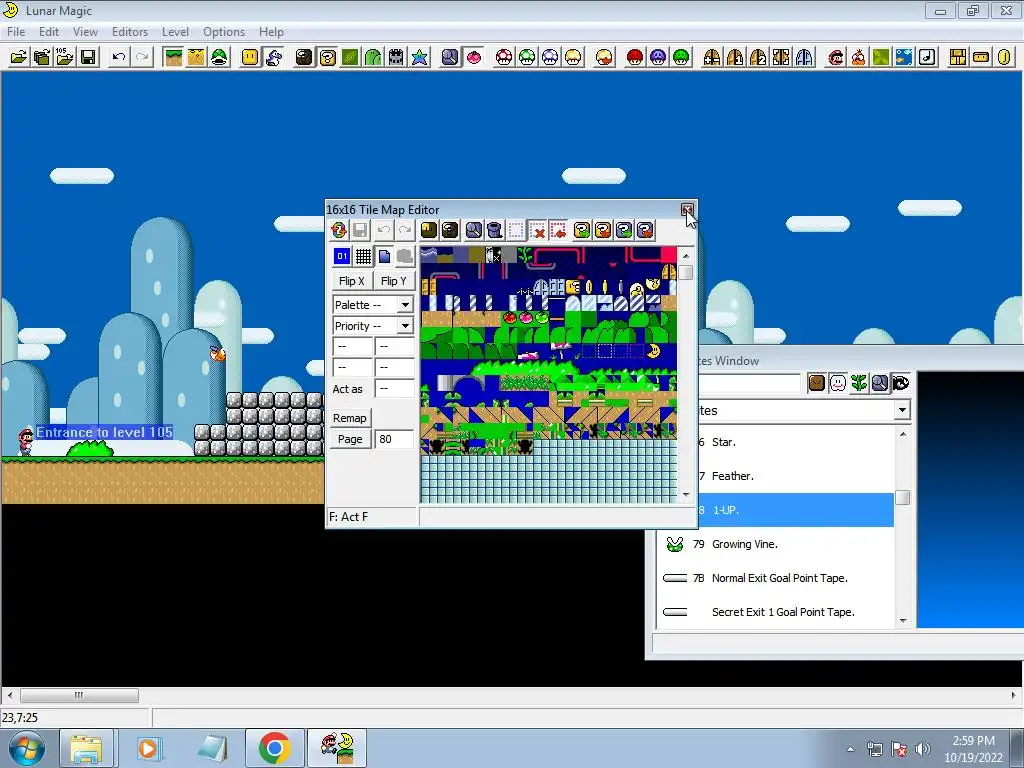This screenshot has width=1024, height=768.
Task: Click the door with plus-minus icon
Action: tap(712, 57)
